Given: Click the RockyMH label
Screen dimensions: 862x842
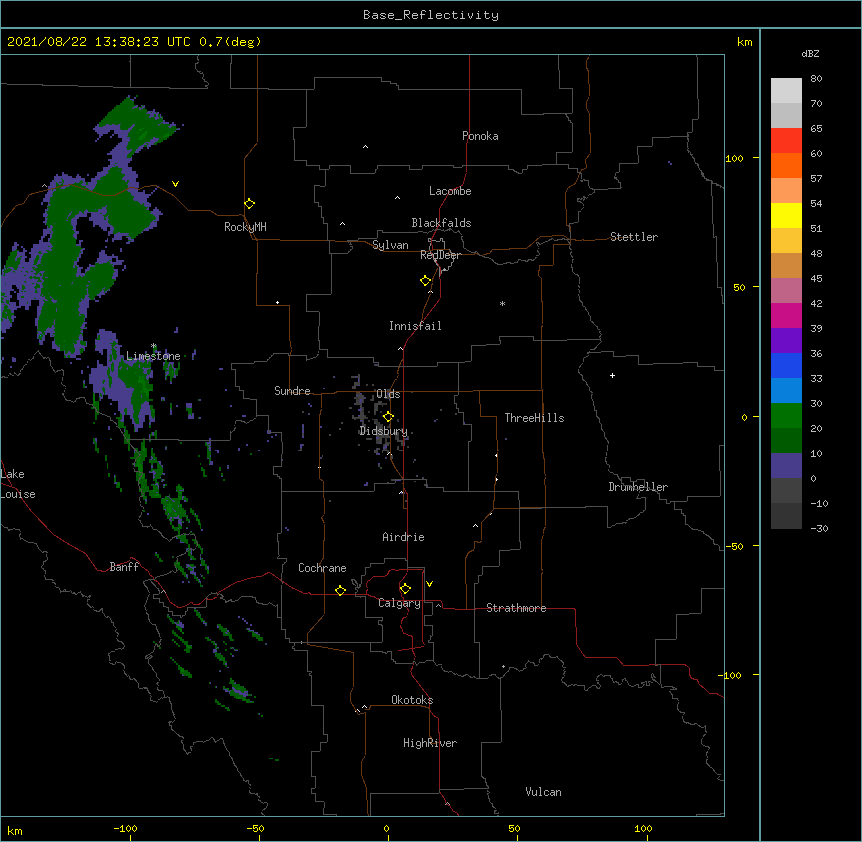Looking at the screenshot, I should [245, 227].
